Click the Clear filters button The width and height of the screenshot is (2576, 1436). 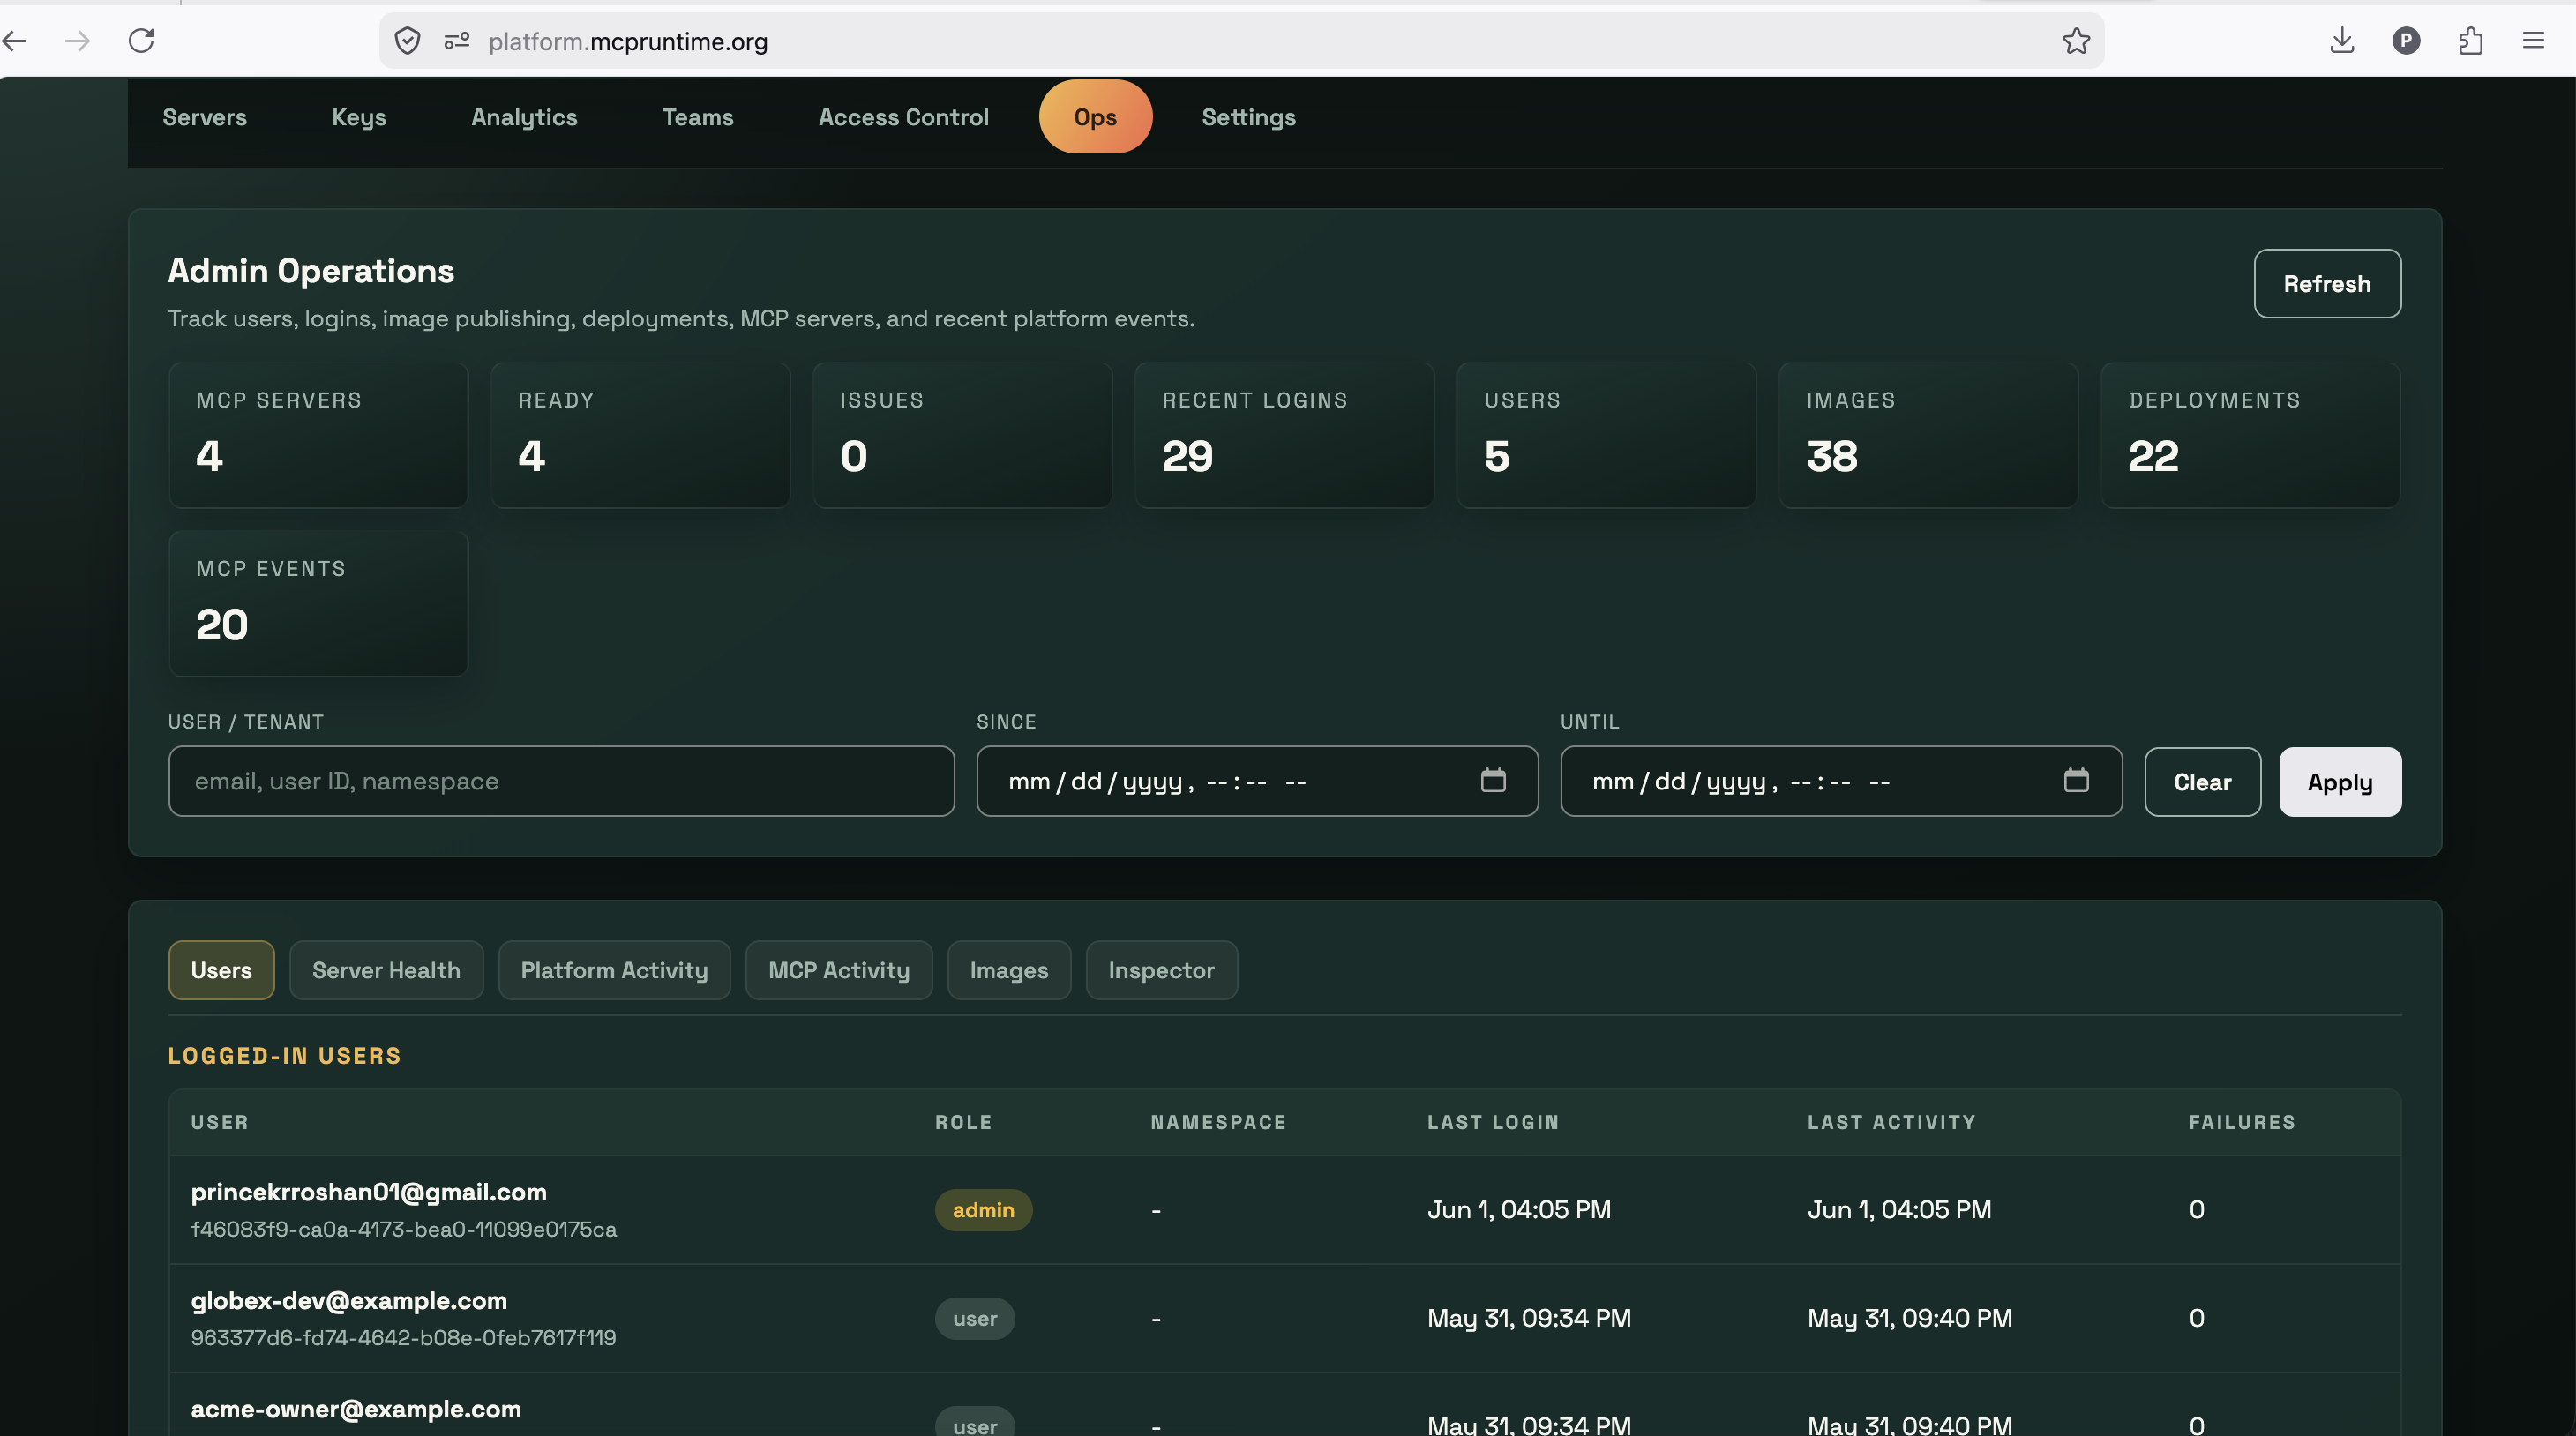(x=2202, y=782)
